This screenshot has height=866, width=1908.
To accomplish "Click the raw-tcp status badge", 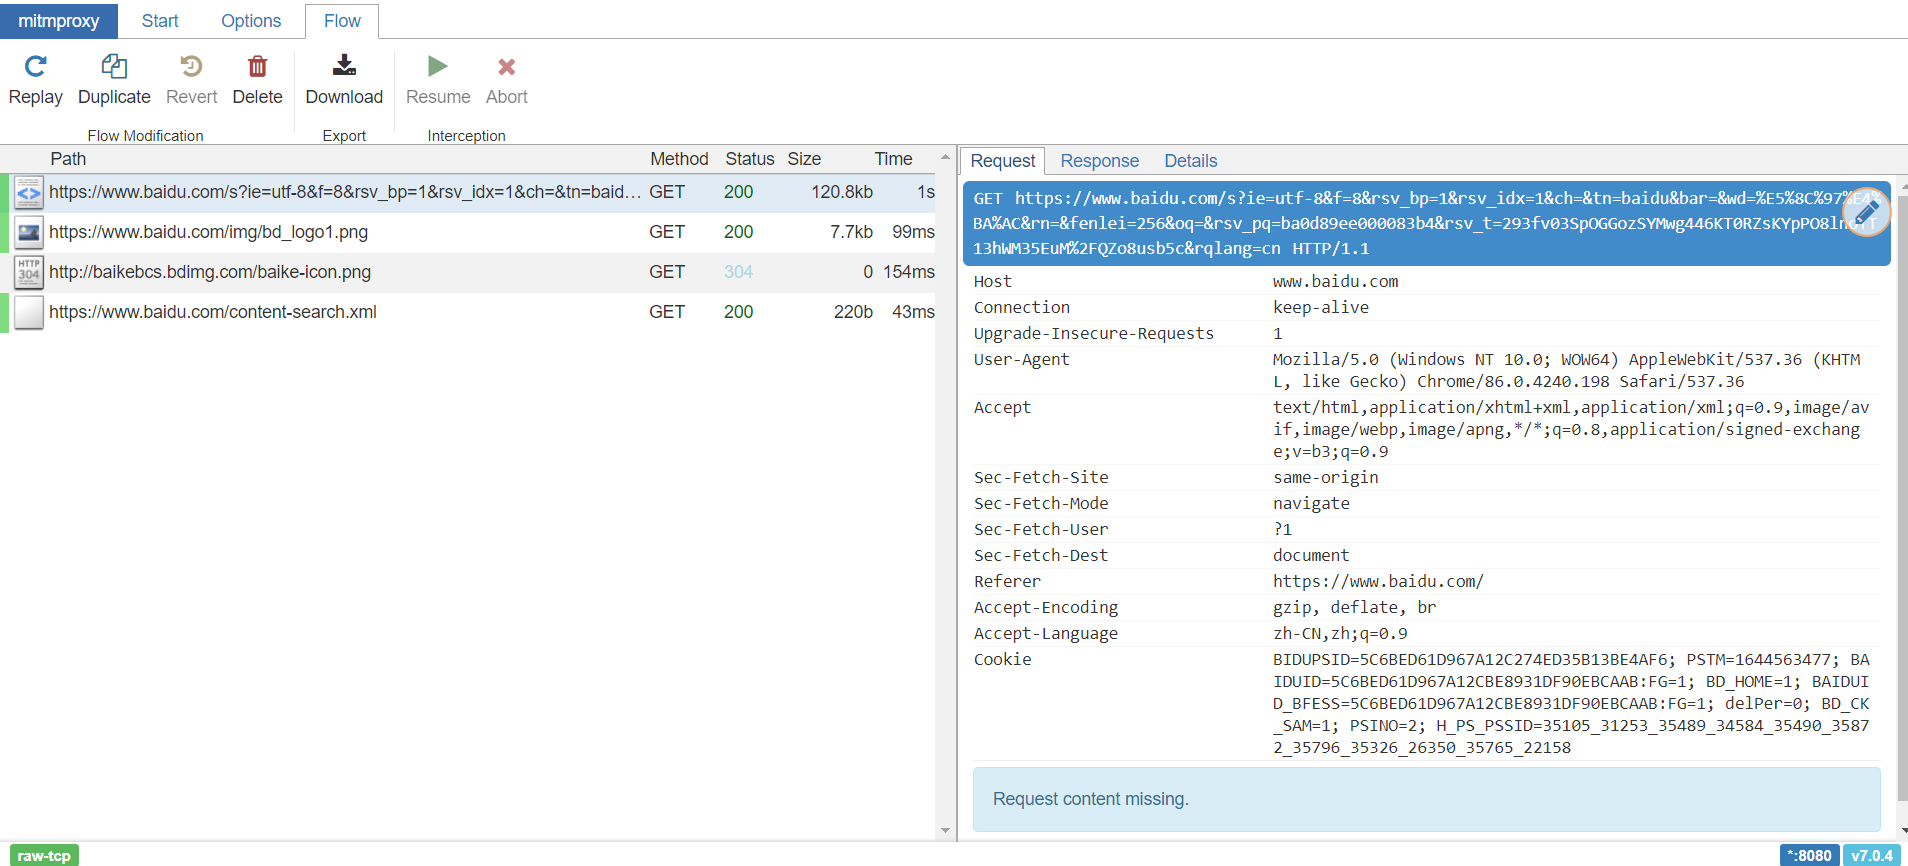I will [44, 856].
